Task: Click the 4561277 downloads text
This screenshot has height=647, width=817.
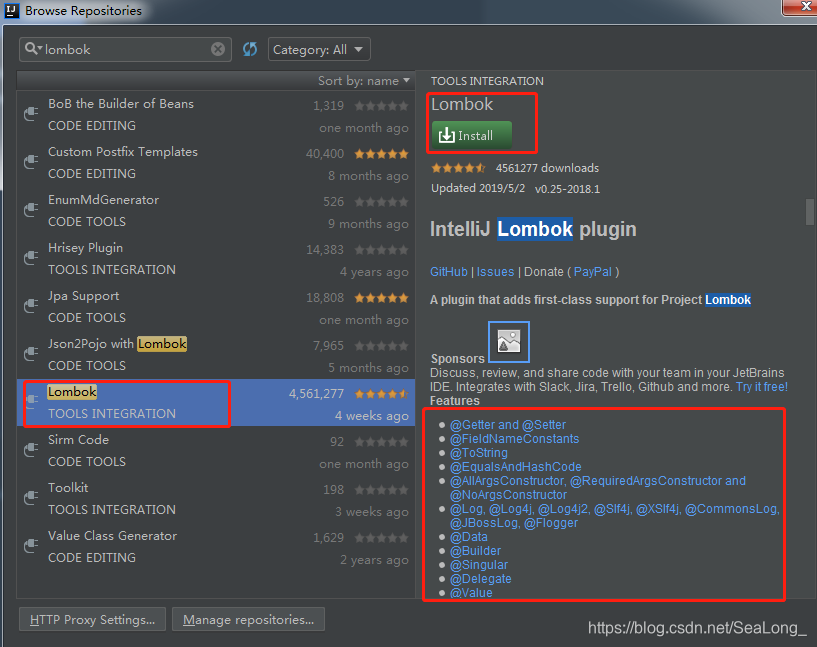Action: [x=547, y=168]
